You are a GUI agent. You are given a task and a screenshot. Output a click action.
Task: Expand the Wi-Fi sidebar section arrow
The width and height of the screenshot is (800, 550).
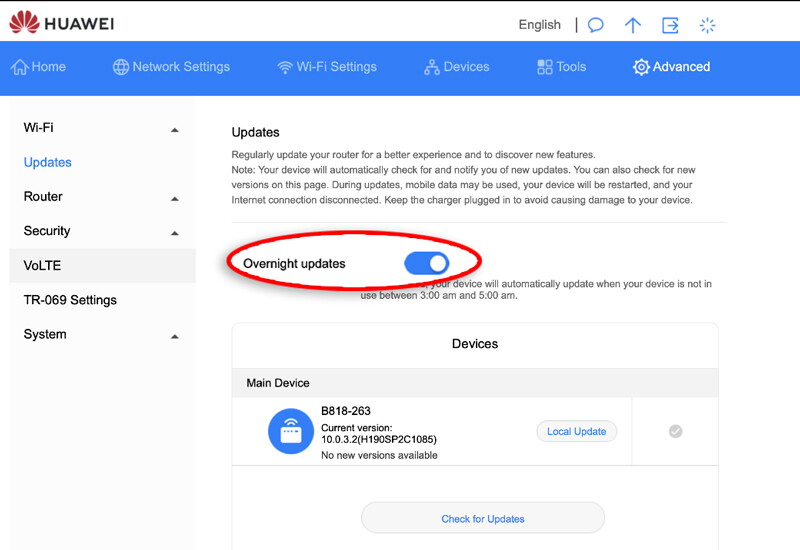[174, 130]
